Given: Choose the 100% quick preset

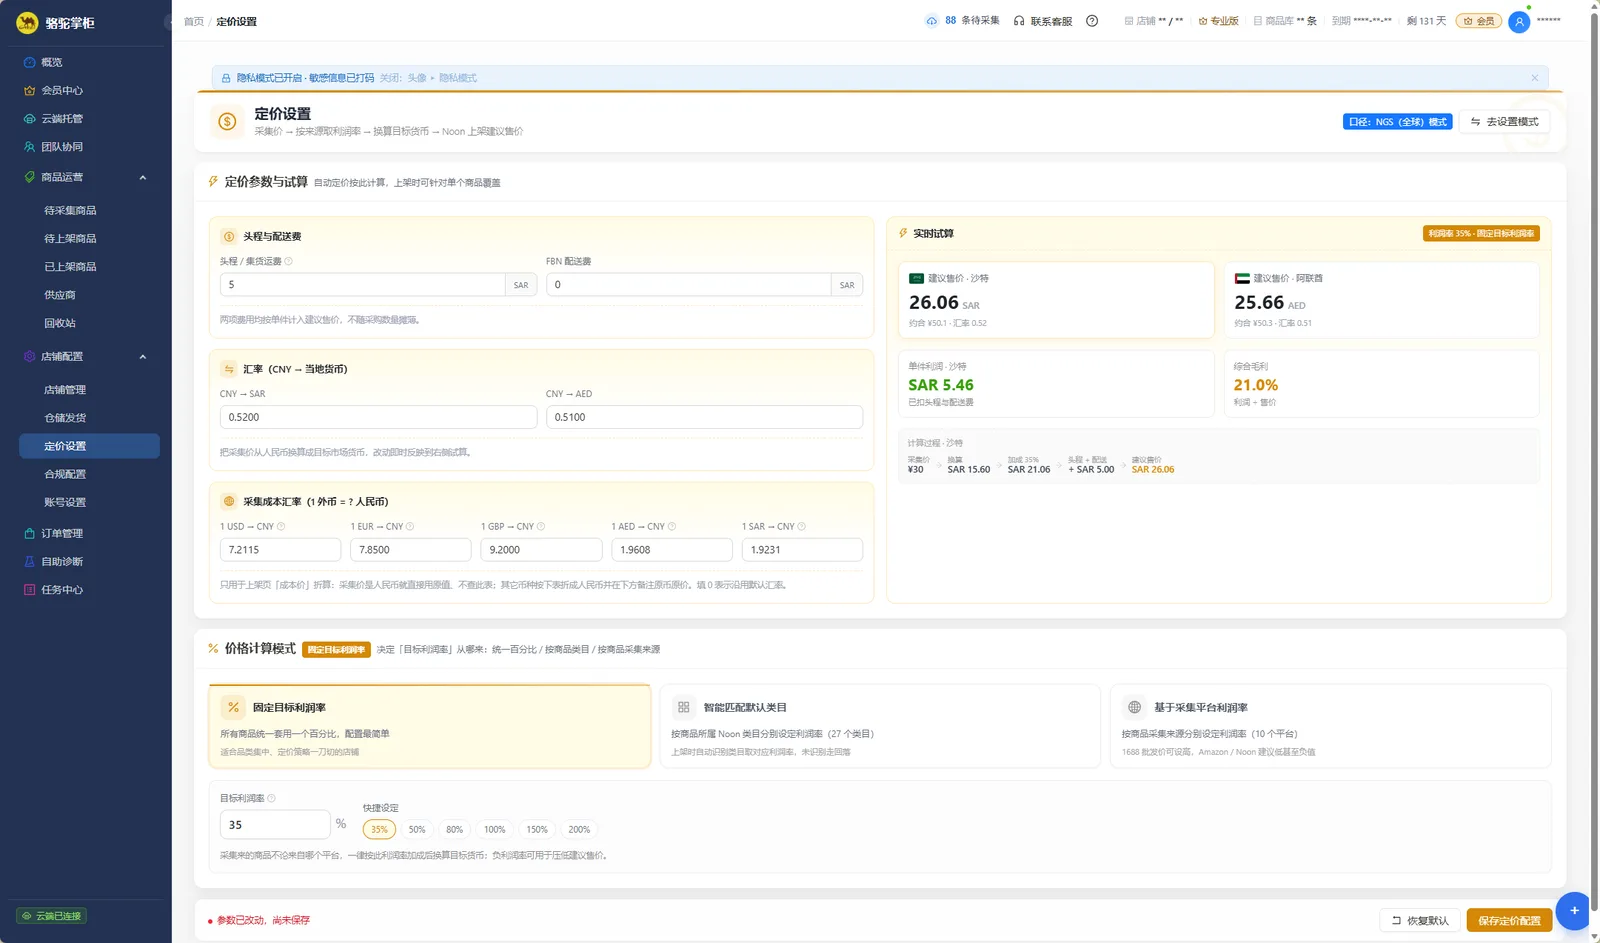Looking at the screenshot, I should [495, 829].
